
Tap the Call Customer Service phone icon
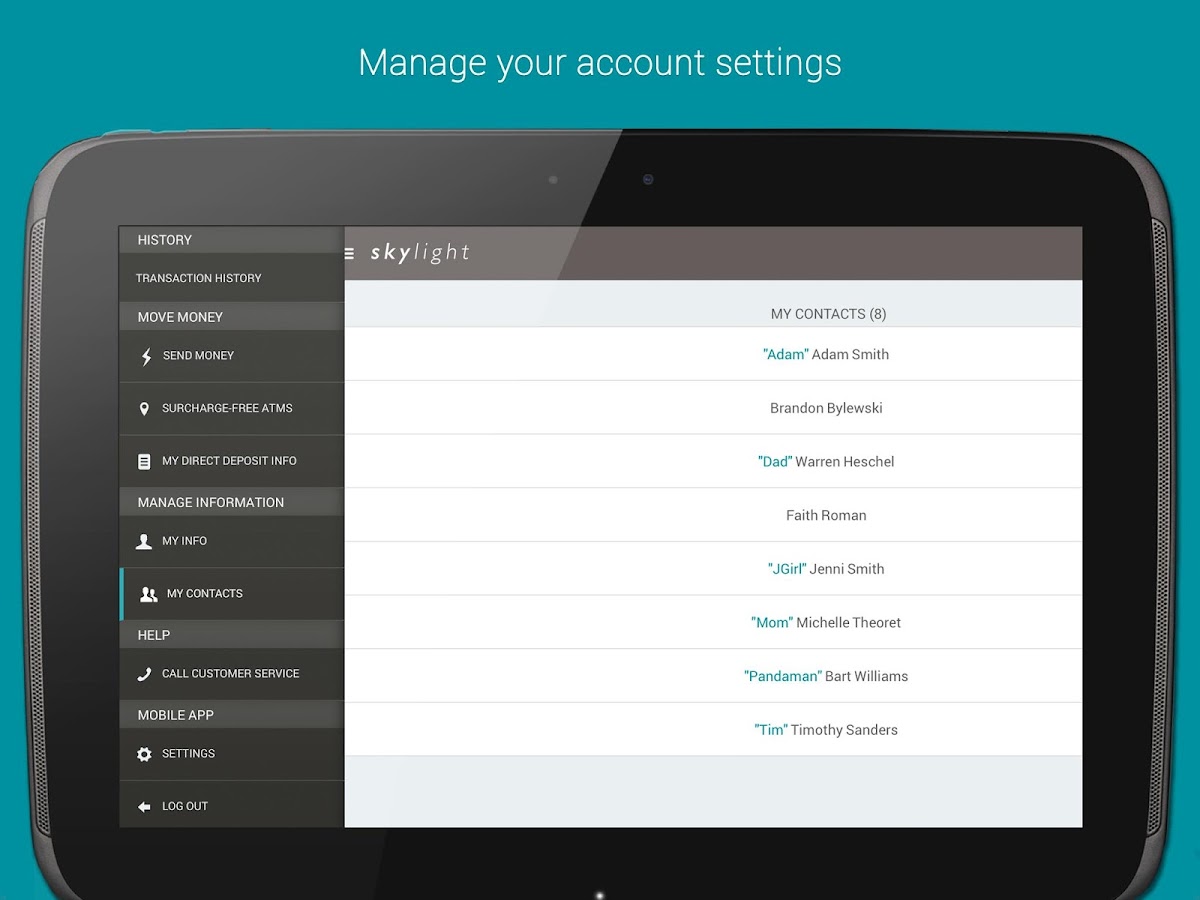tap(145, 674)
